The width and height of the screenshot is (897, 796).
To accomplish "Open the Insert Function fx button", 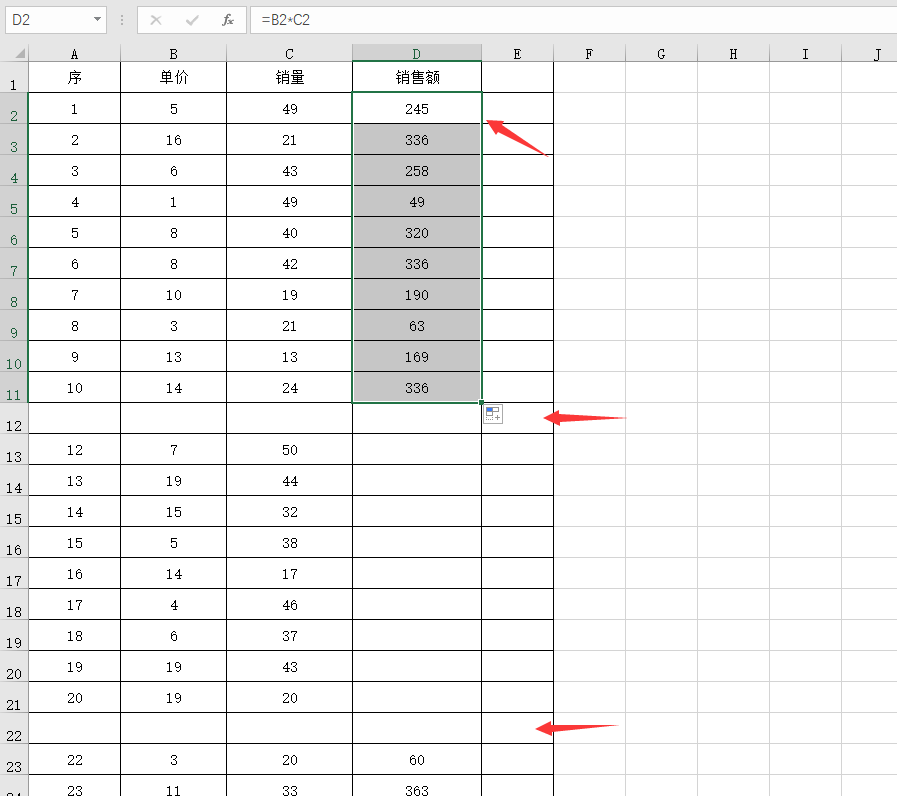I will [228, 21].
